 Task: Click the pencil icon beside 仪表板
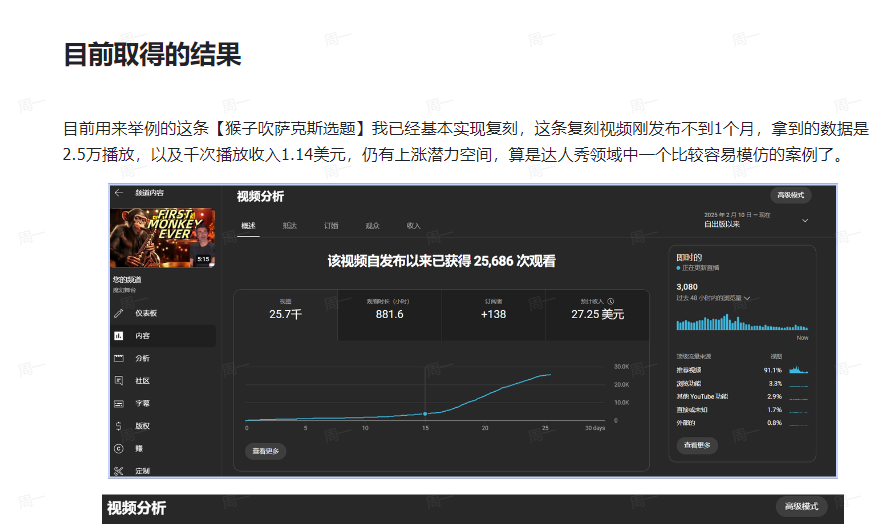tap(118, 313)
